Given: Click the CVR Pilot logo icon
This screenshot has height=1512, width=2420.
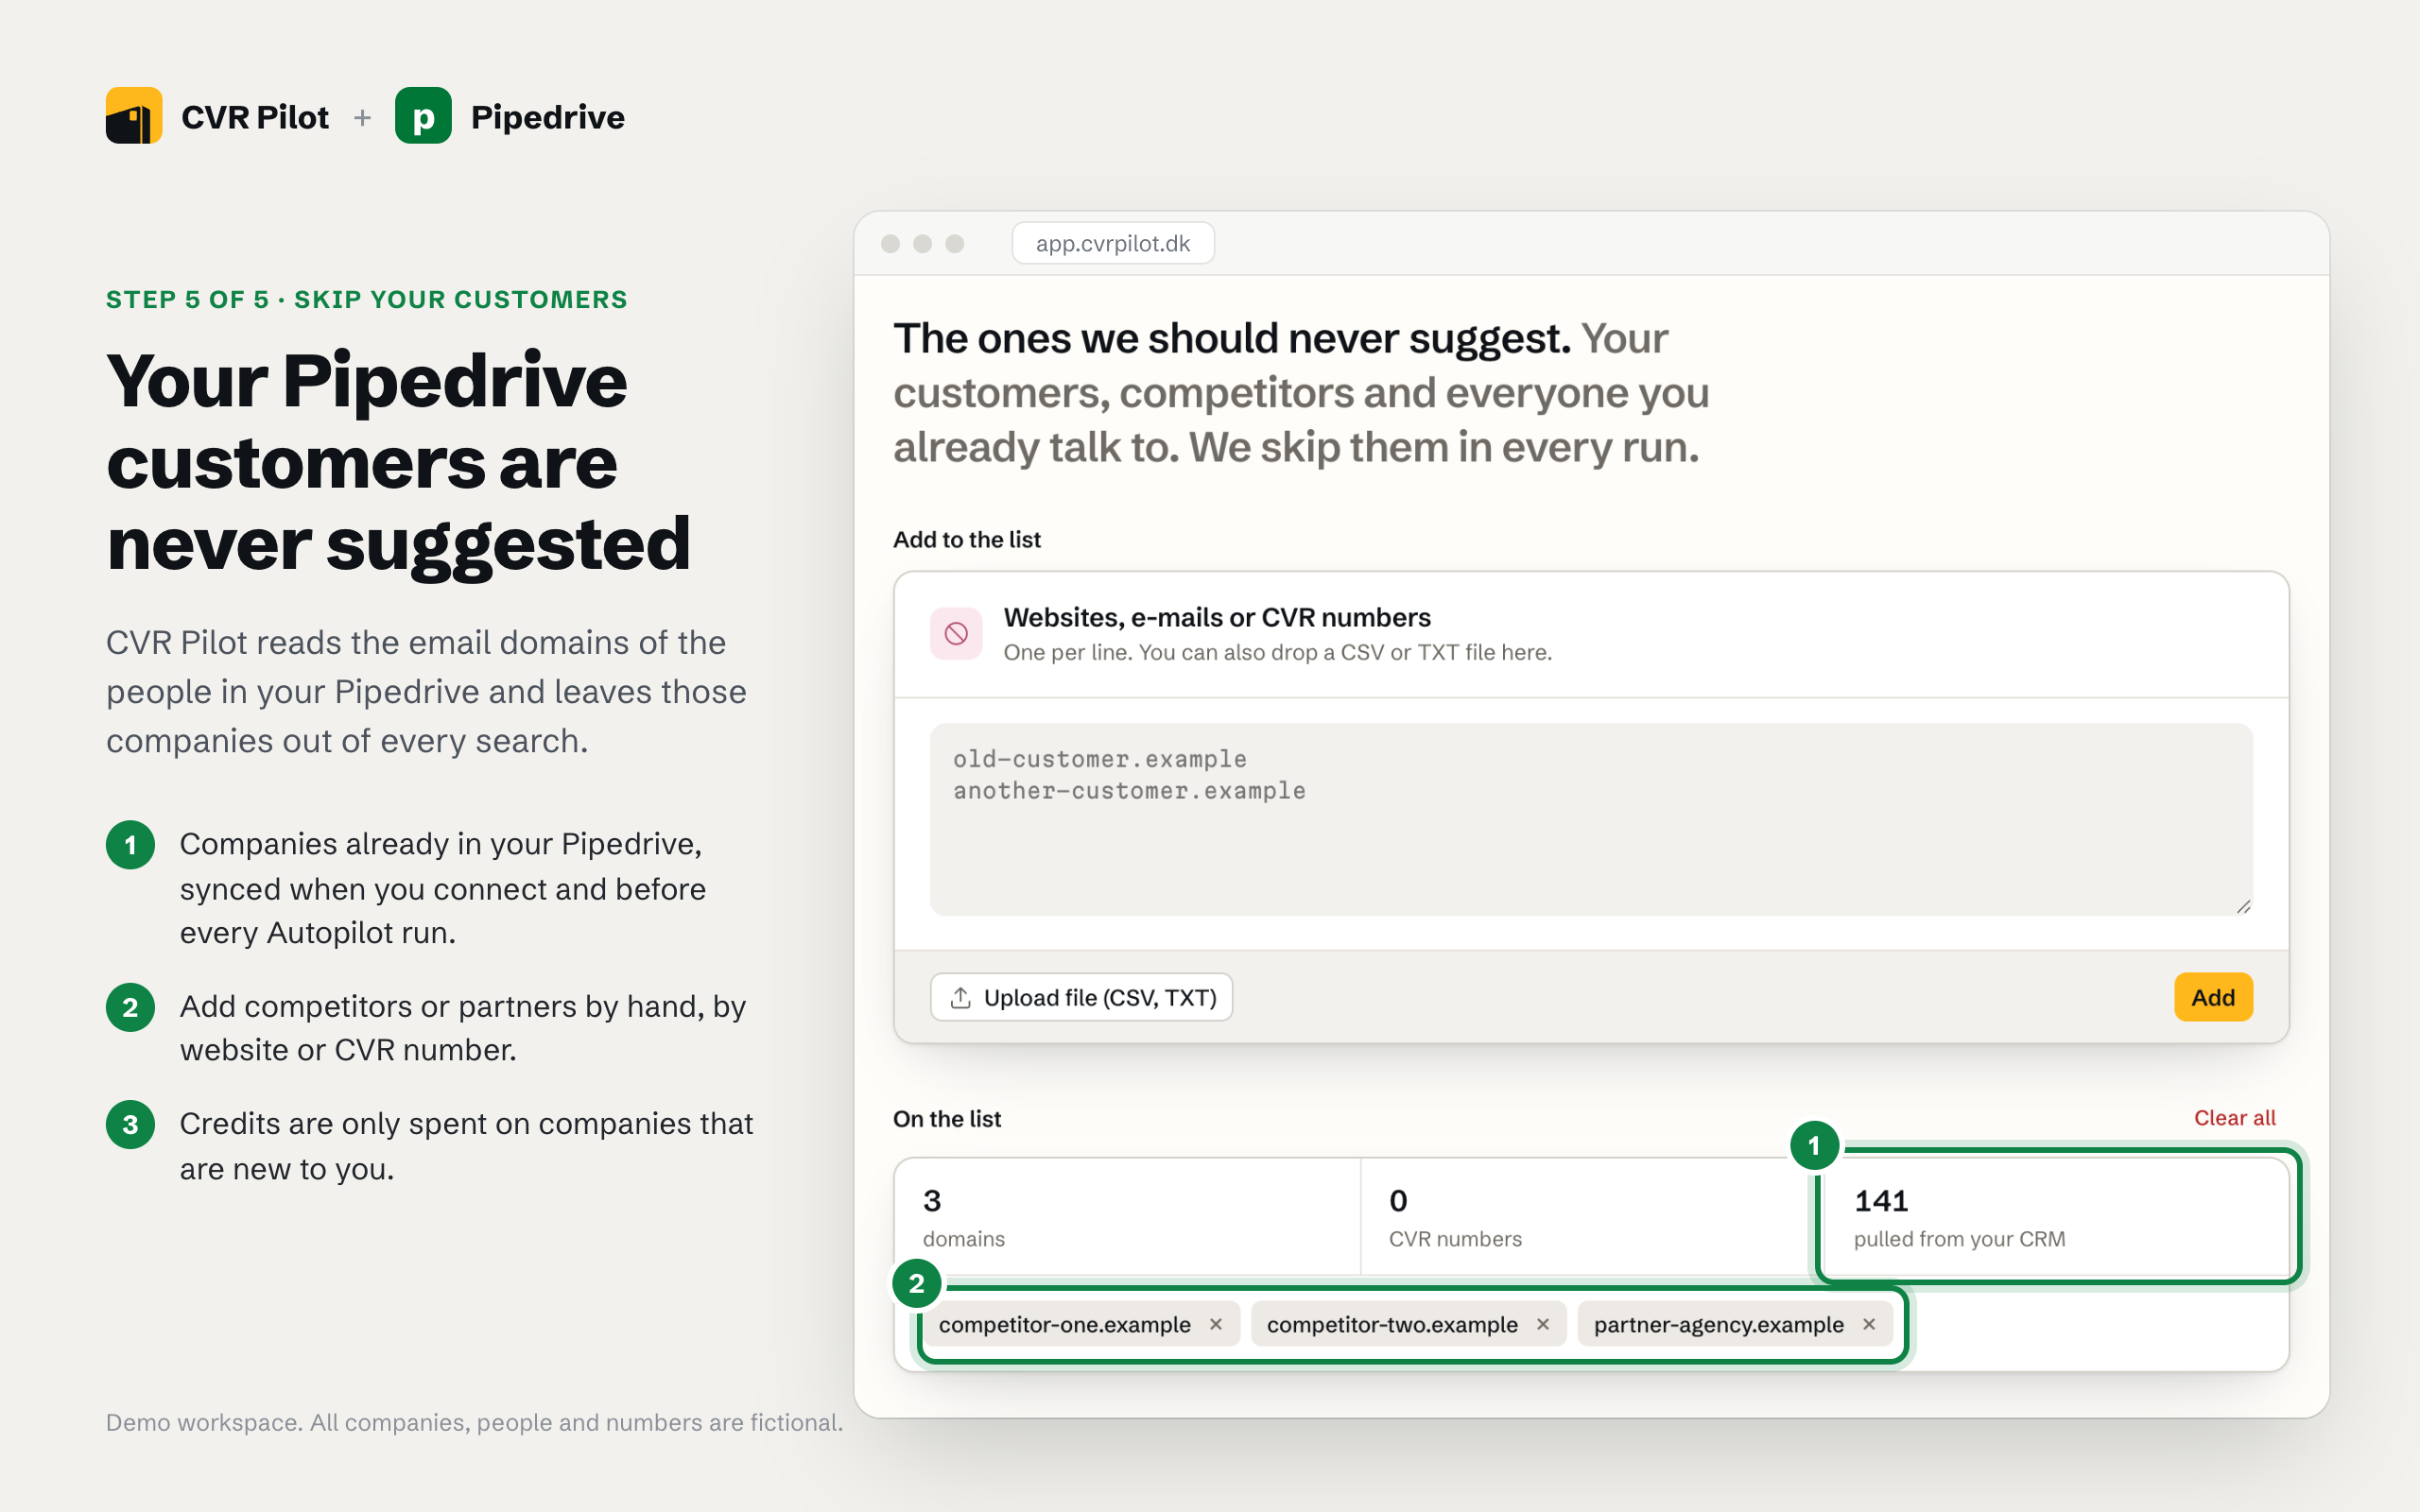Looking at the screenshot, I should point(134,116).
